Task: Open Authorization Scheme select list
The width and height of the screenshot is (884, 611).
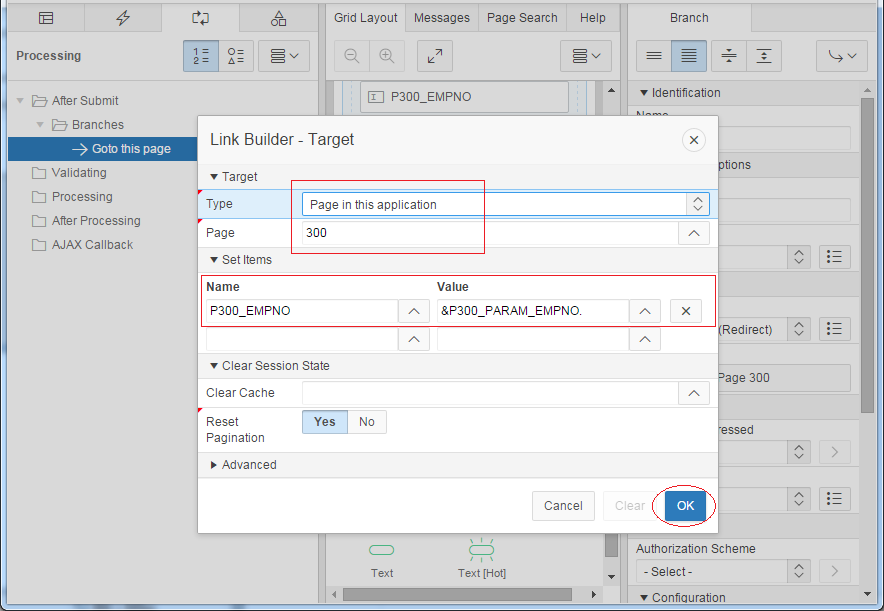Action: pyautogui.click(x=723, y=572)
